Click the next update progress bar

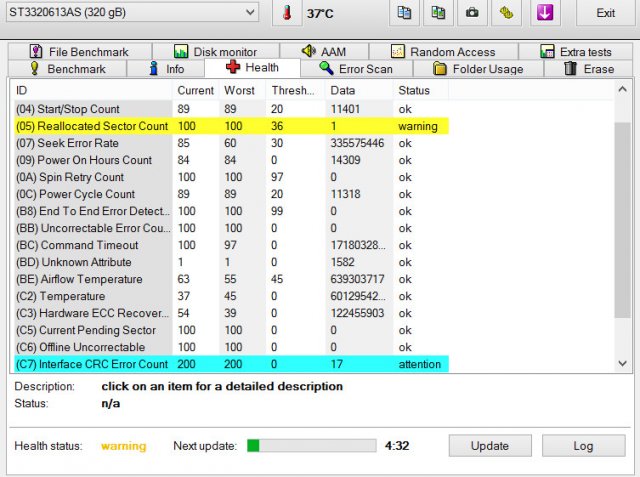coord(311,446)
